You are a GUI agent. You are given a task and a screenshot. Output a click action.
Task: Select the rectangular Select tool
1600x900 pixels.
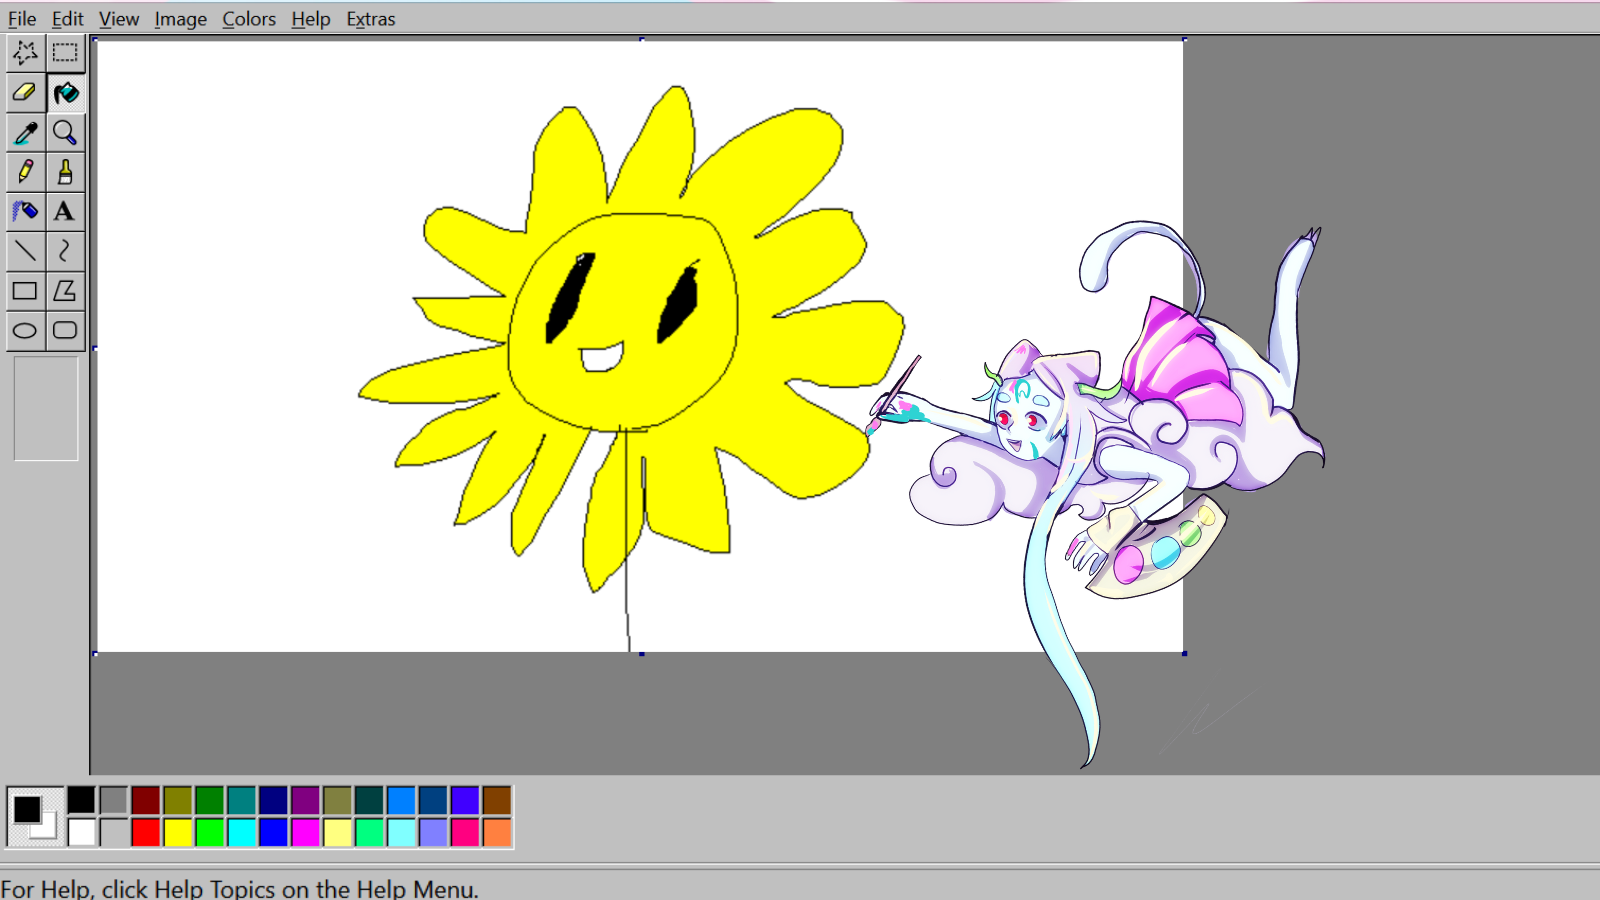(x=65, y=53)
